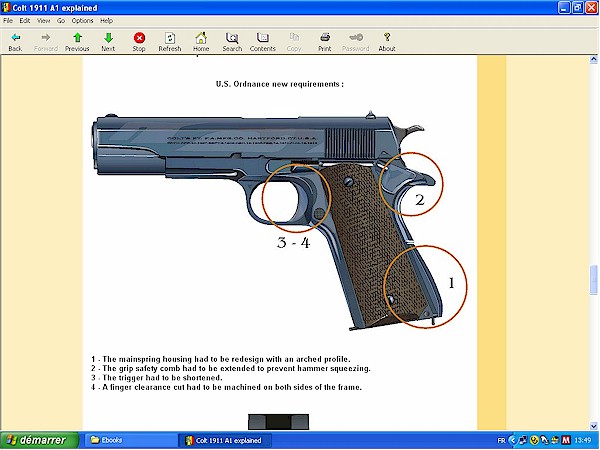
Task: Click the Password key icon
Action: click(x=355, y=41)
